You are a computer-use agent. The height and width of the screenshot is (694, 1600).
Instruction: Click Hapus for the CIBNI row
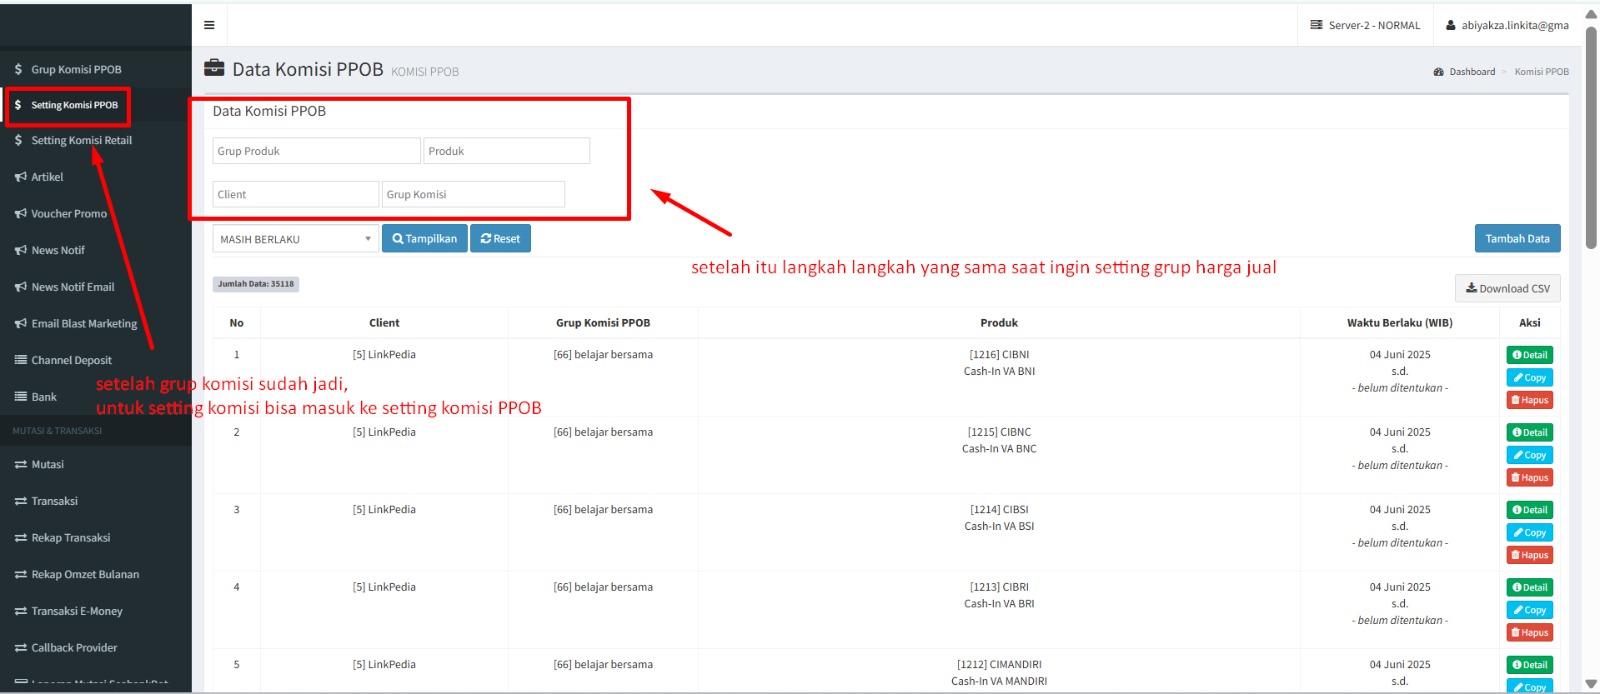pos(1529,400)
